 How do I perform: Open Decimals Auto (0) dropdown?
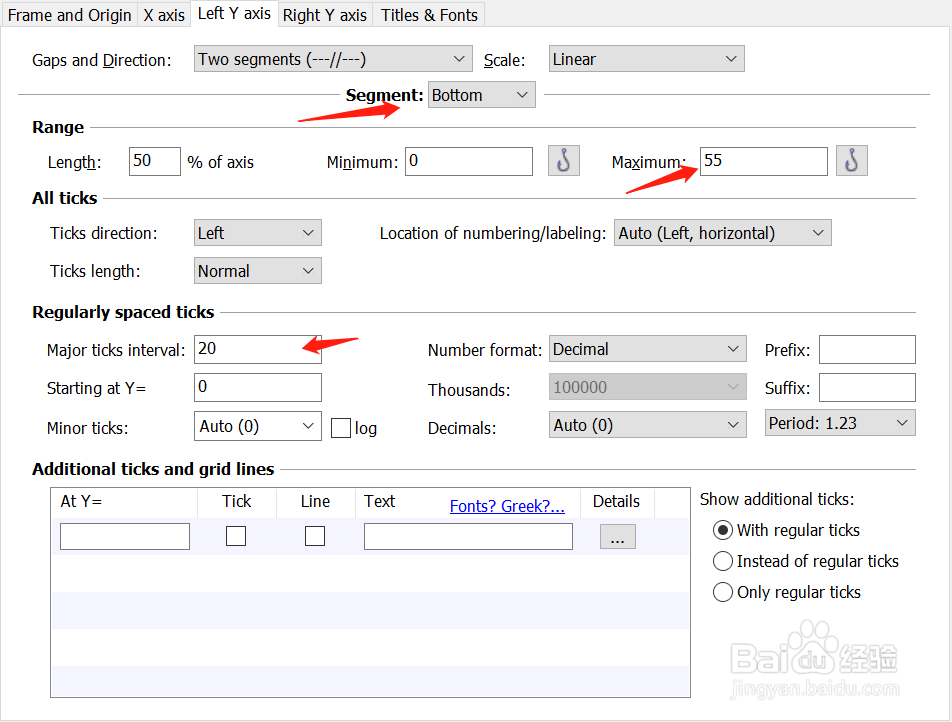(648, 425)
